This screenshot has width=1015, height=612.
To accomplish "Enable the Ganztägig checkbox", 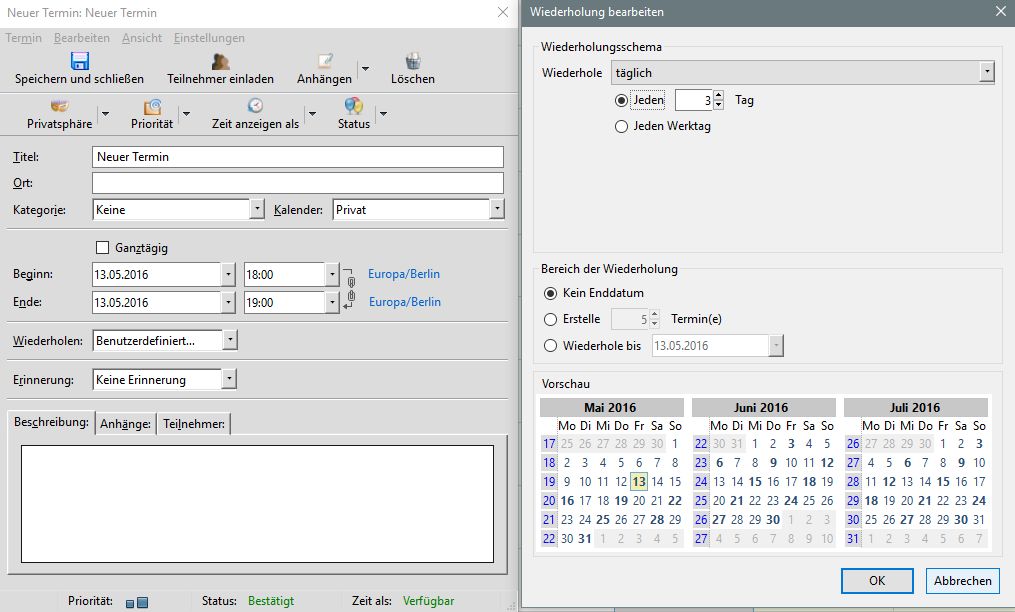I will point(101,247).
